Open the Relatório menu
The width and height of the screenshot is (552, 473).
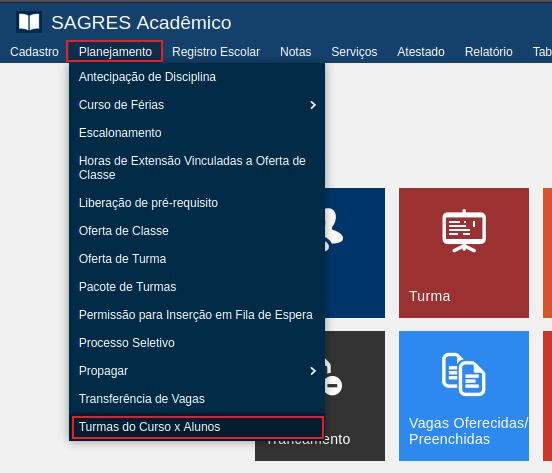click(x=489, y=52)
